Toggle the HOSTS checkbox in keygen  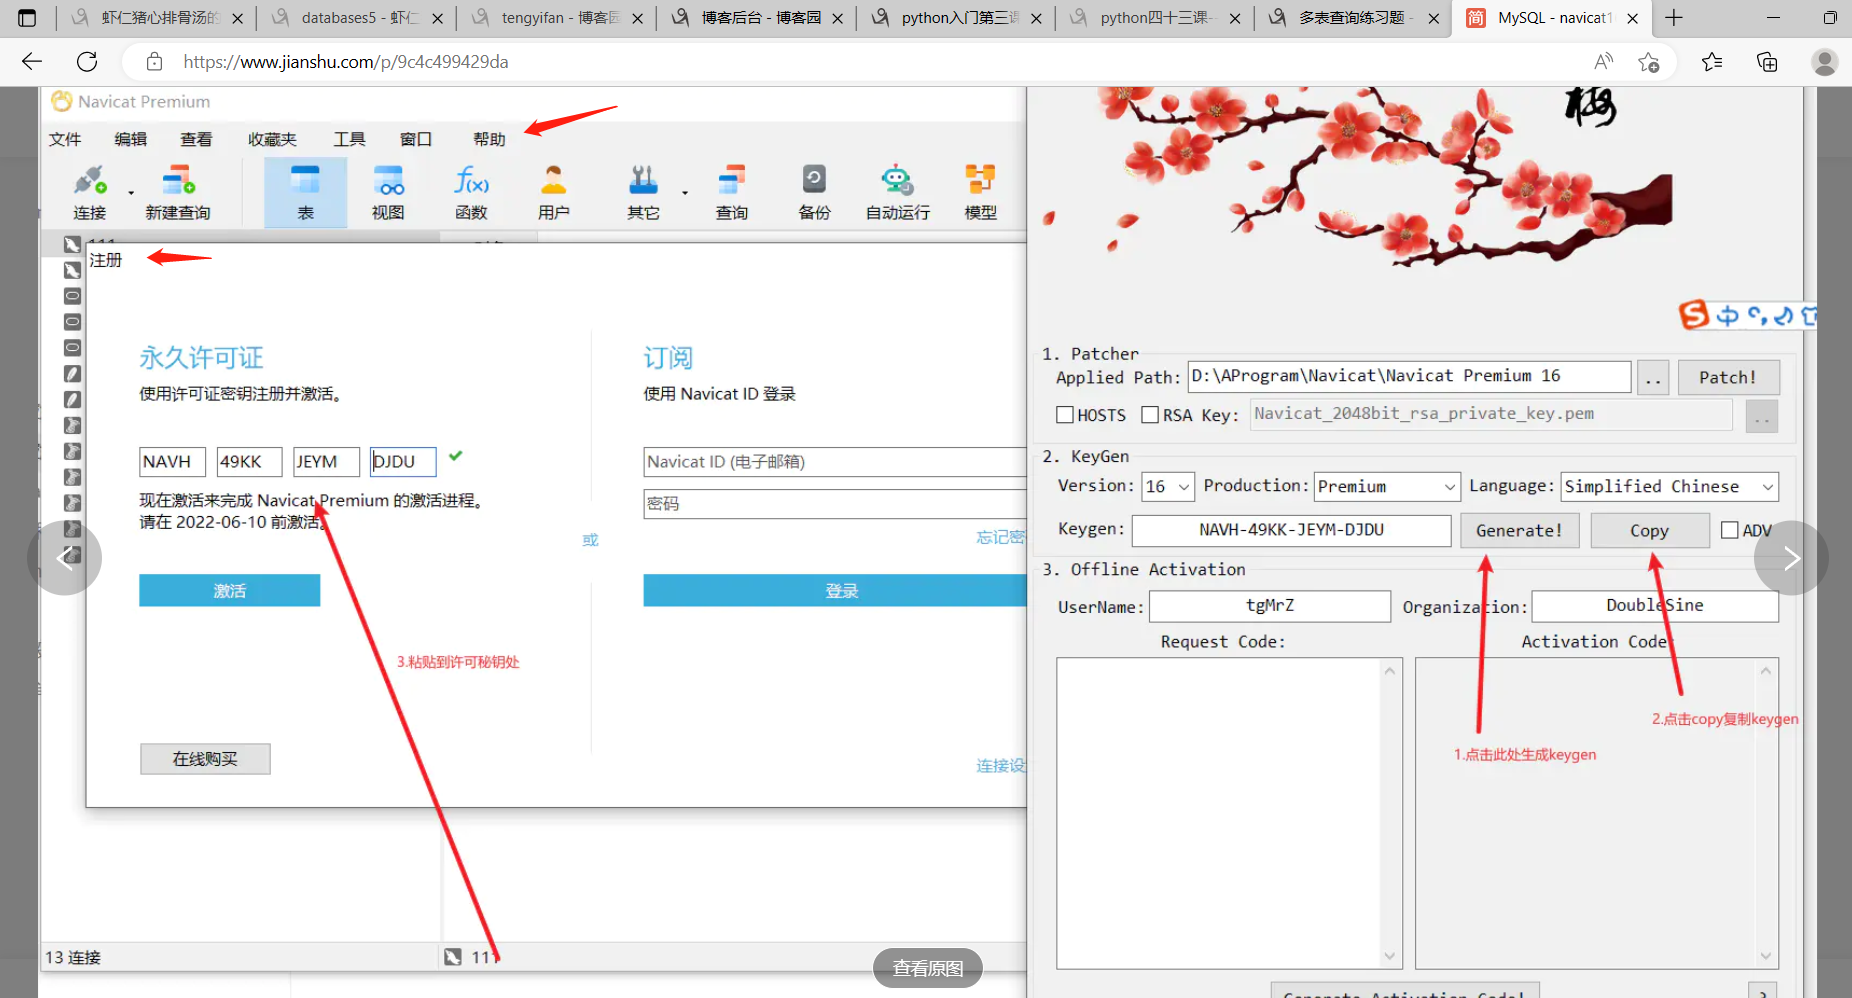point(1065,415)
